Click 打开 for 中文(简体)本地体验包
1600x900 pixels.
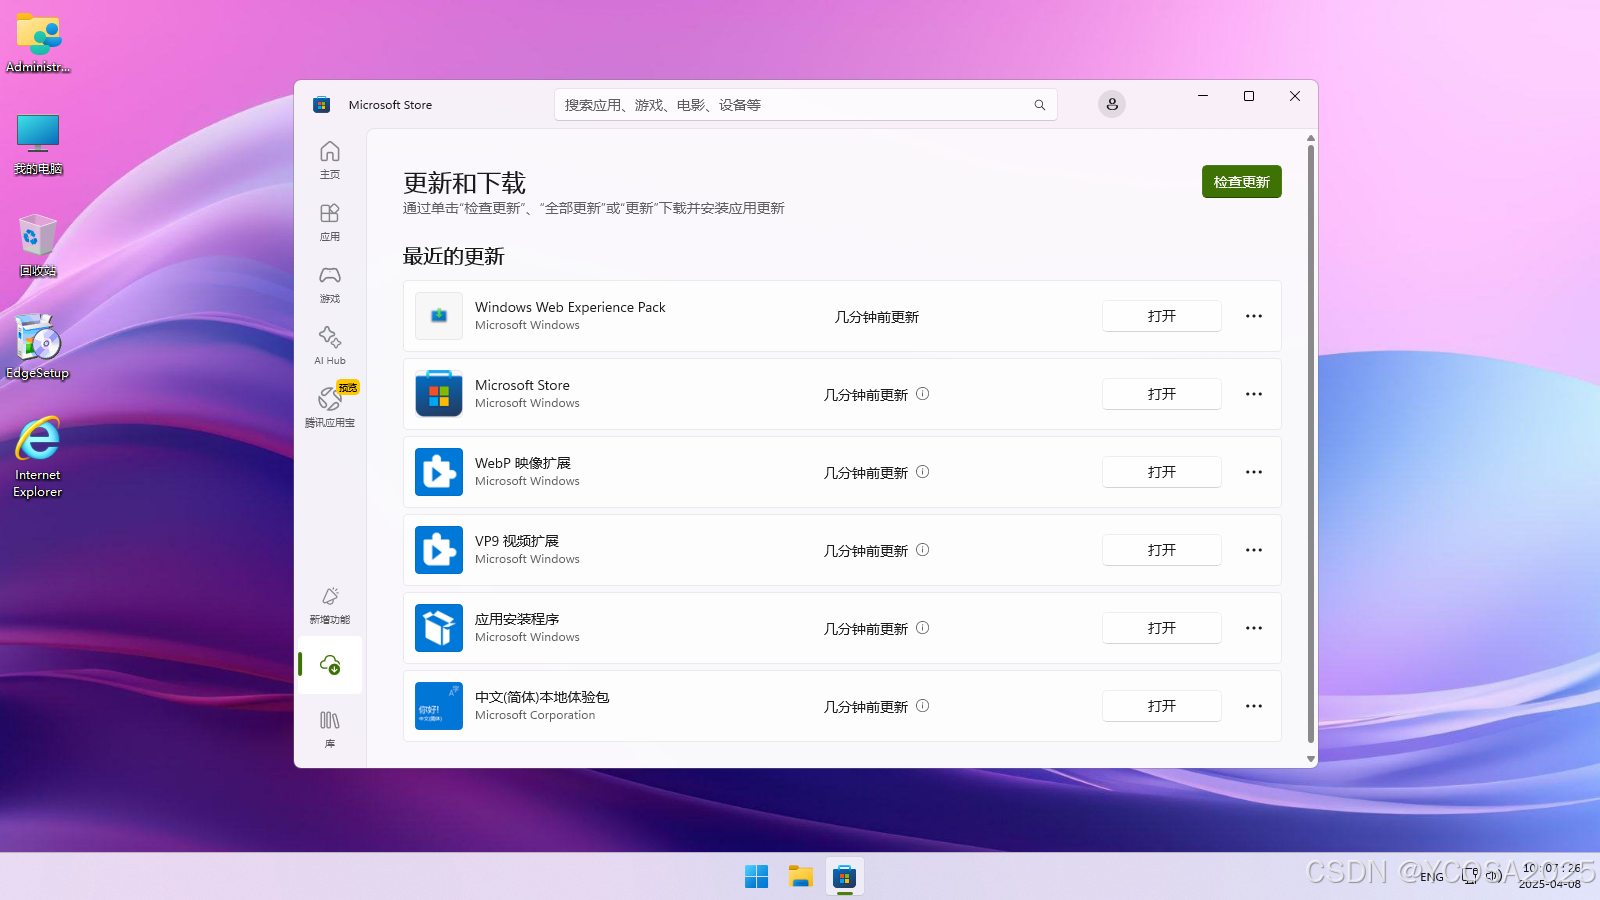point(1162,706)
